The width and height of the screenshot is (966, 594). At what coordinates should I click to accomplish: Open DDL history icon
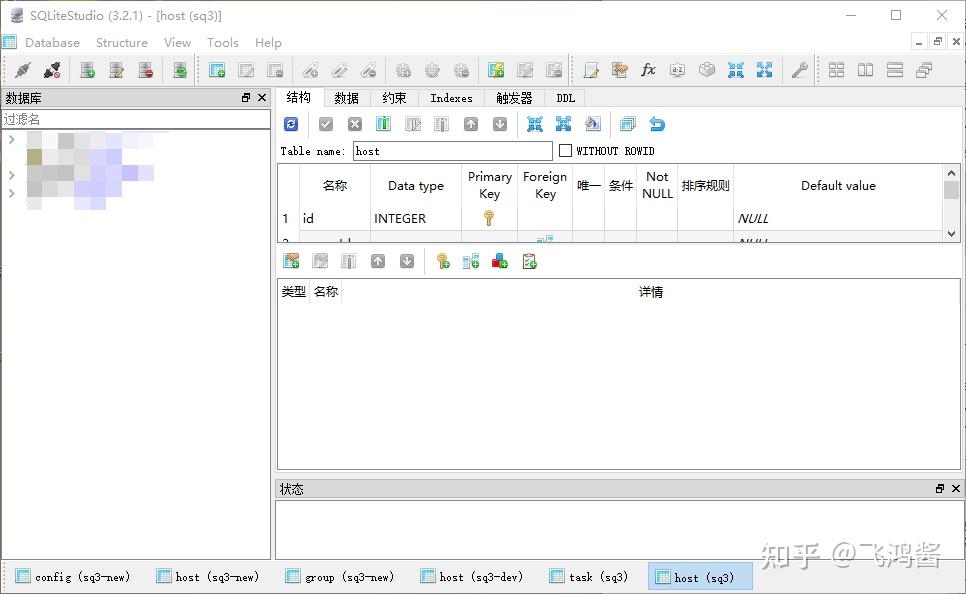[620, 70]
